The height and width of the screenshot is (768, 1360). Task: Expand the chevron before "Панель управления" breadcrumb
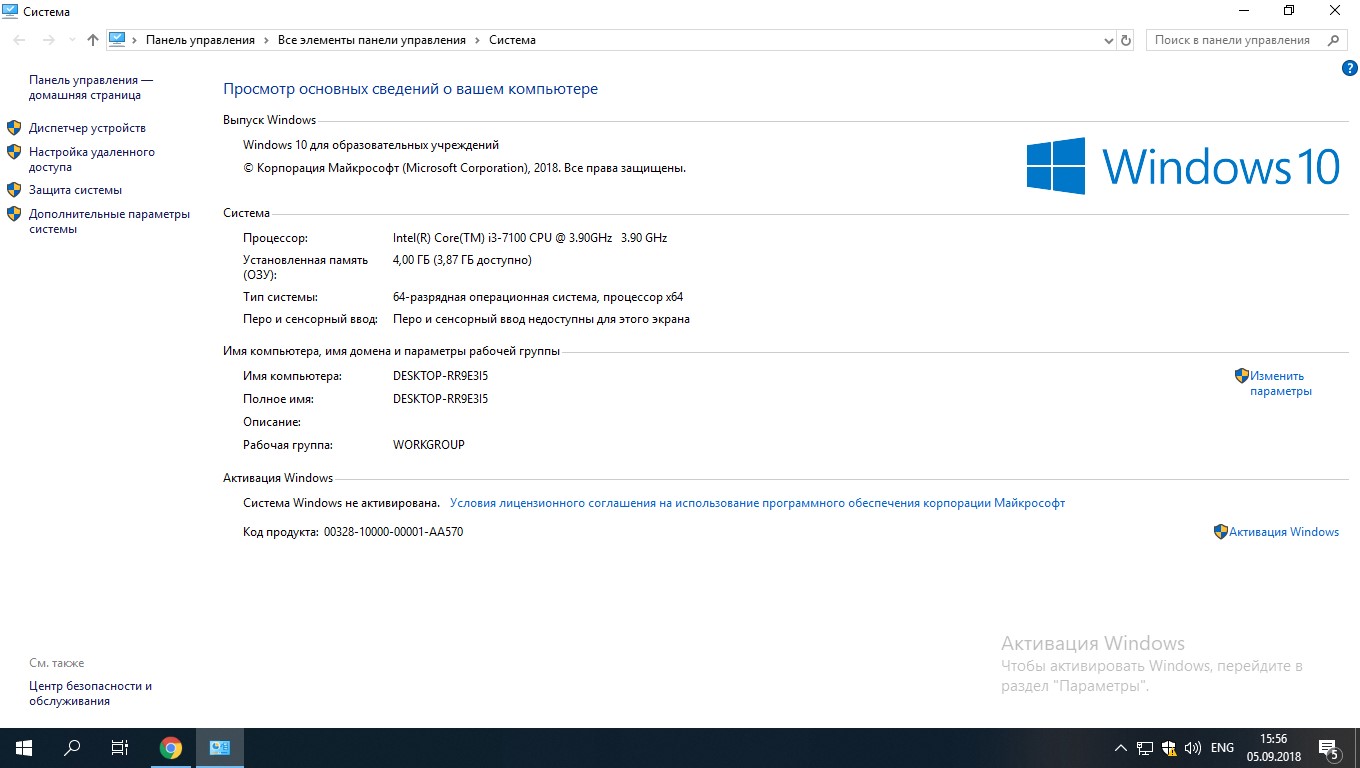point(135,40)
